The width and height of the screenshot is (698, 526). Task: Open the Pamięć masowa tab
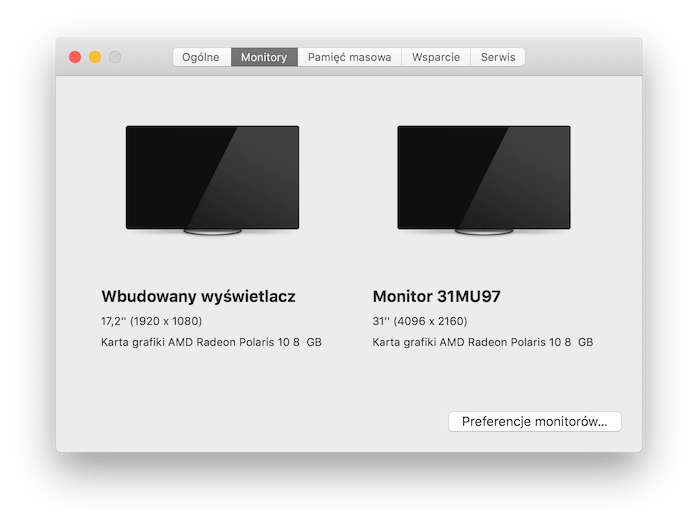click(349, 57)
